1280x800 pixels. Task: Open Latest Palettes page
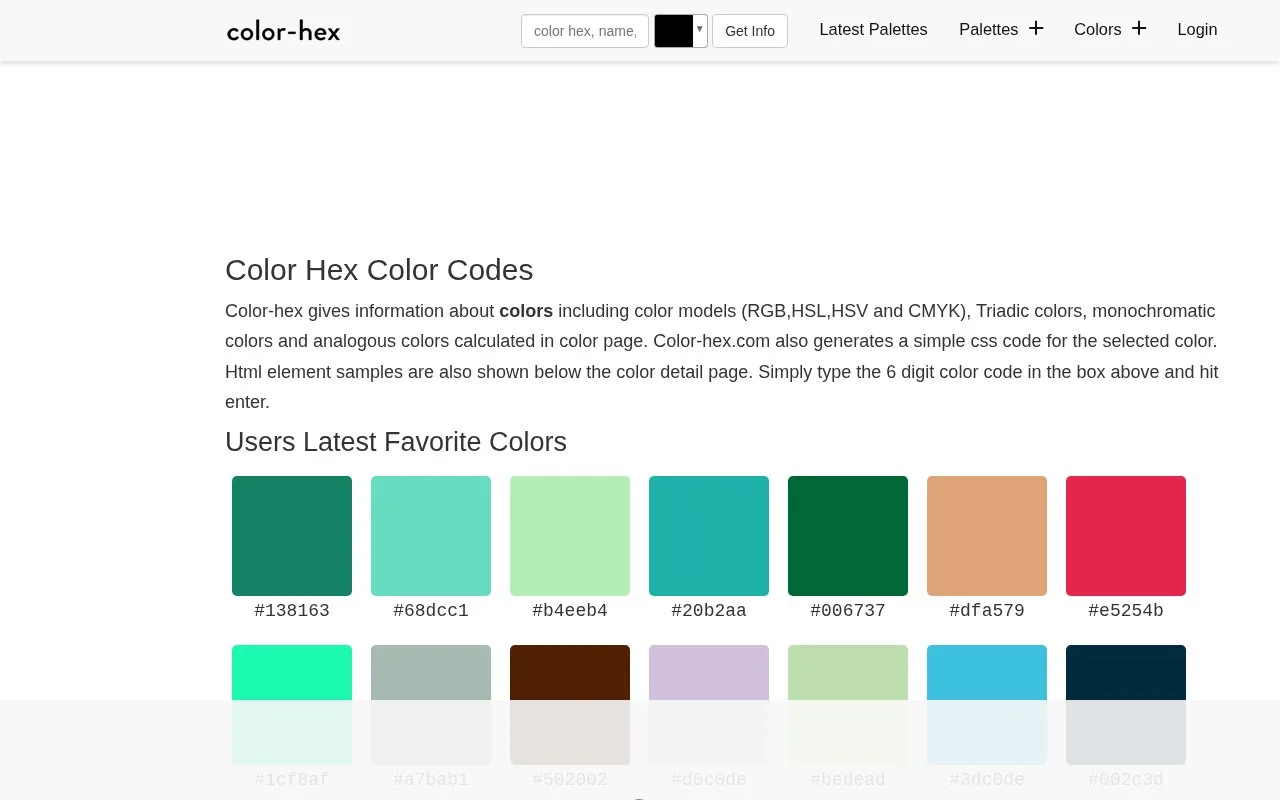tap(873, 30)
